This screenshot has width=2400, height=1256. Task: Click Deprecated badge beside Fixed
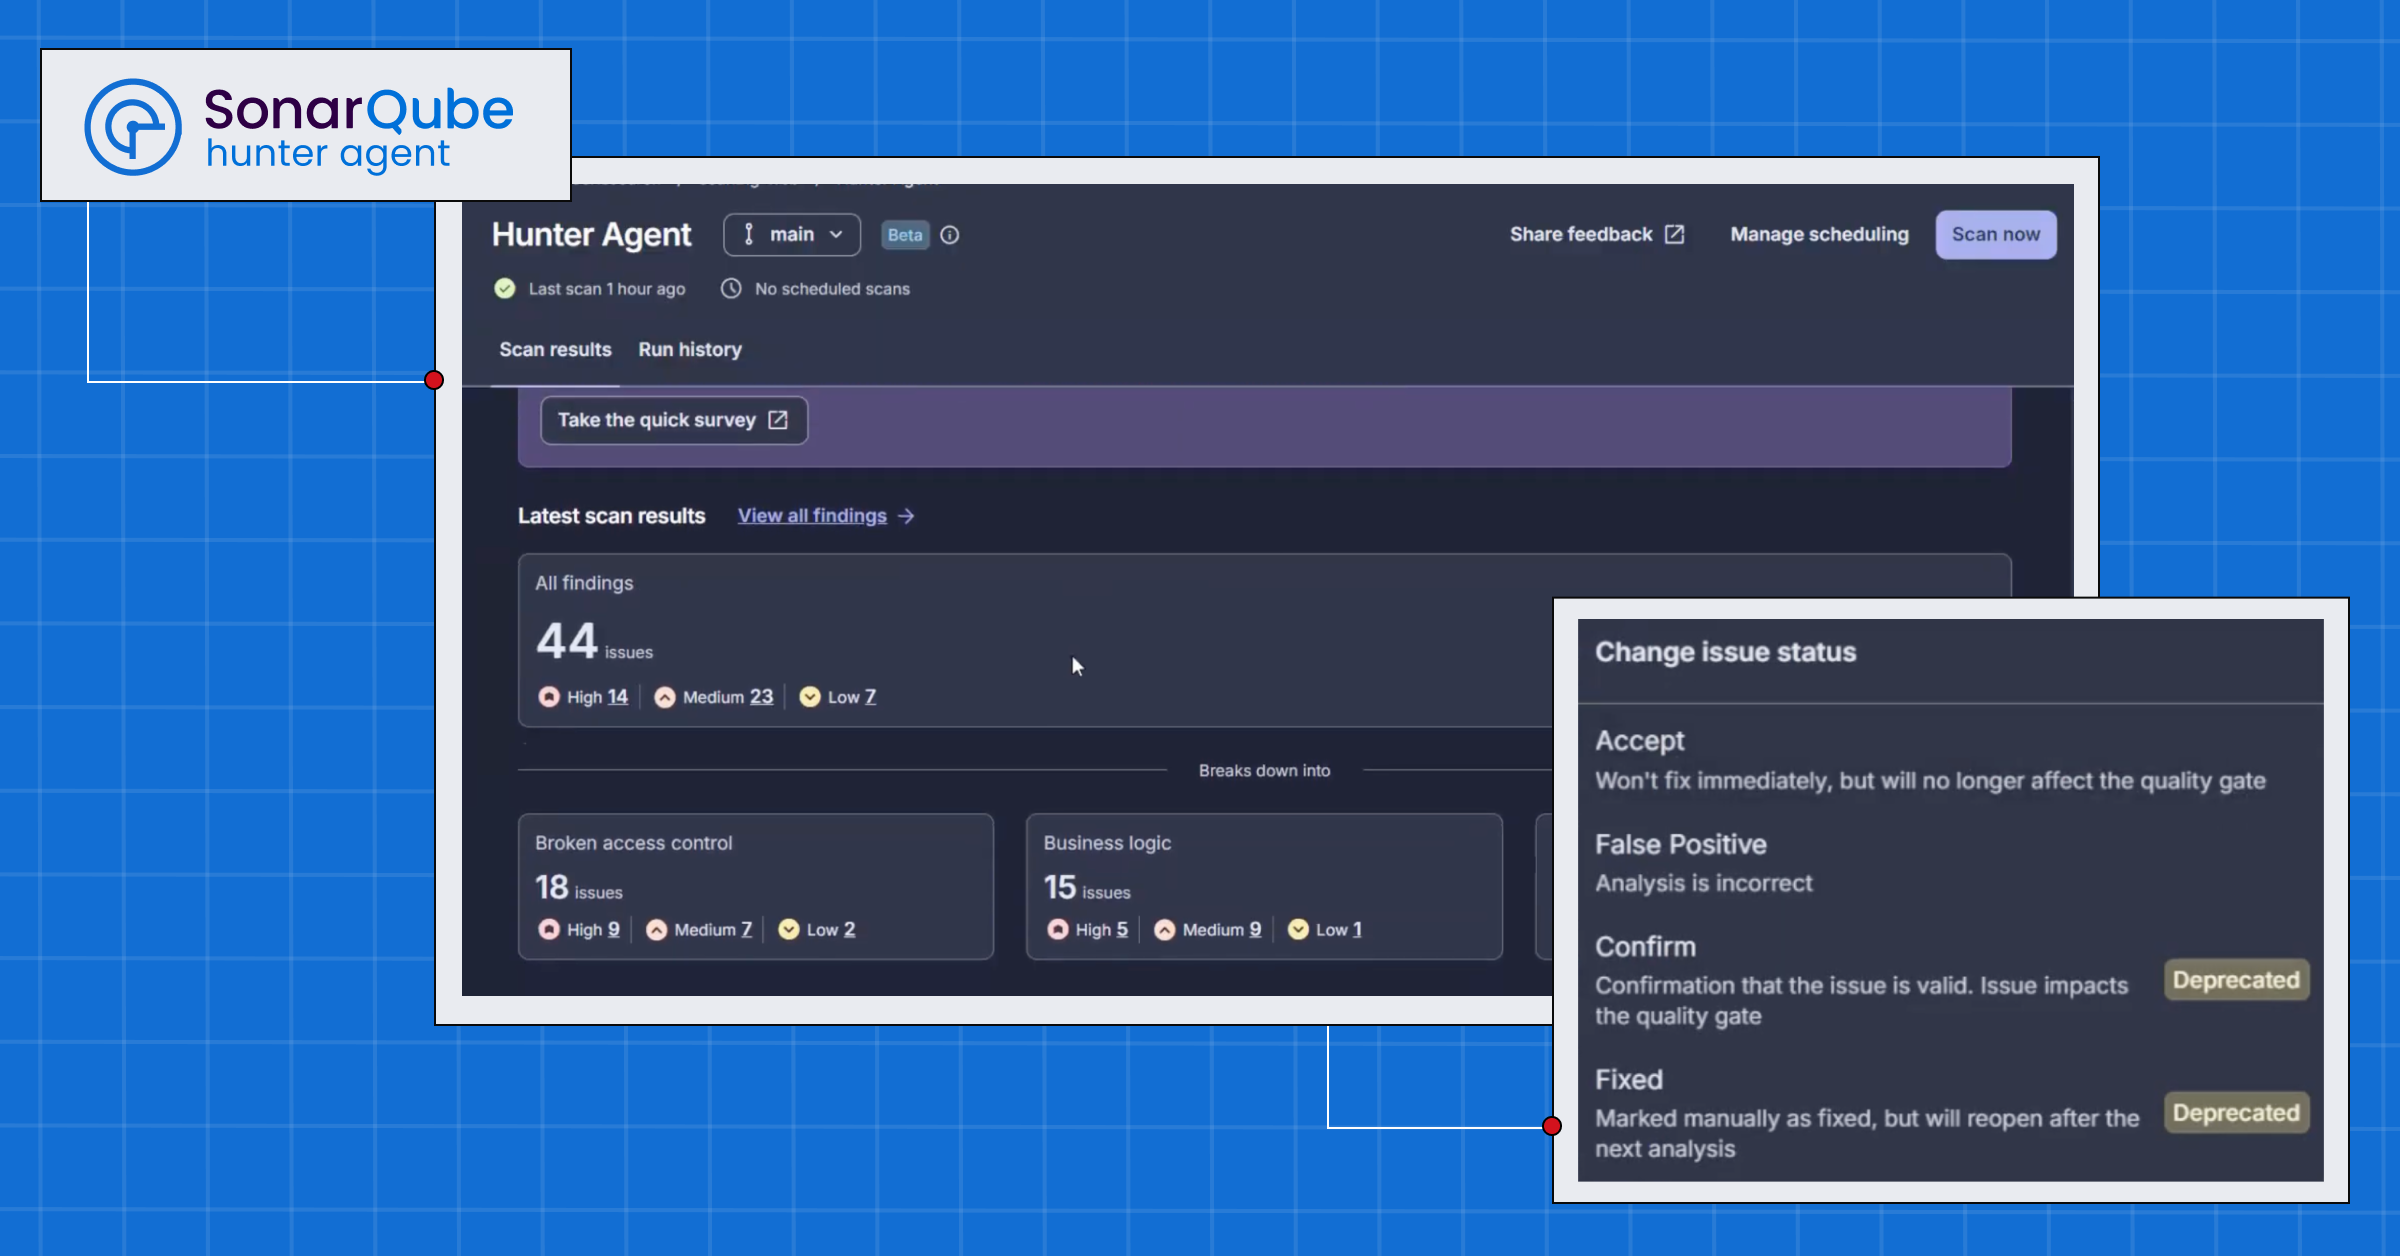tap(2237, 1113)
